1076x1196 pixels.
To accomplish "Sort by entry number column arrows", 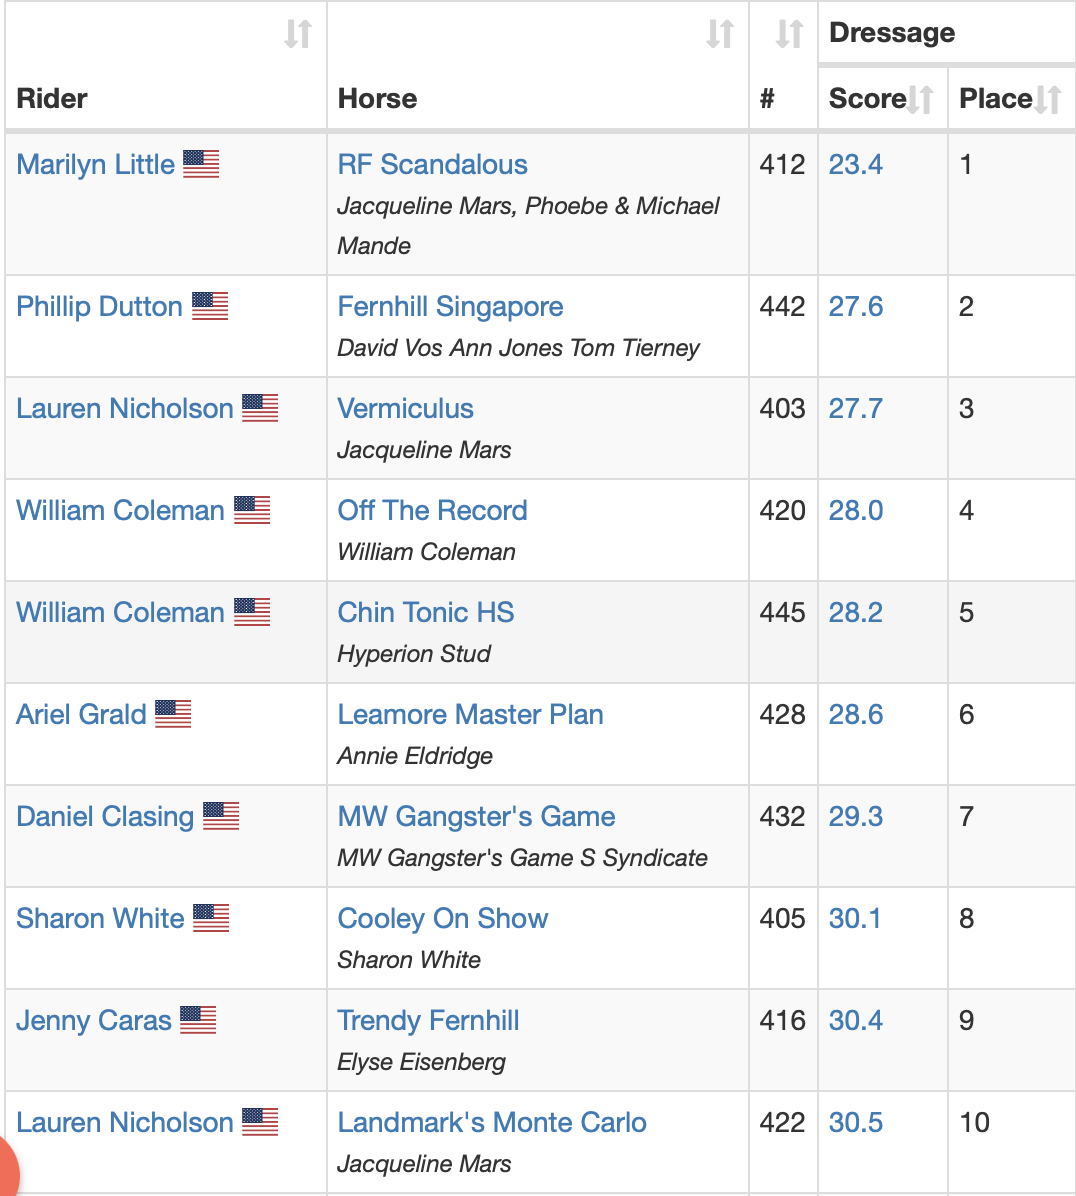I will point(789,34).
